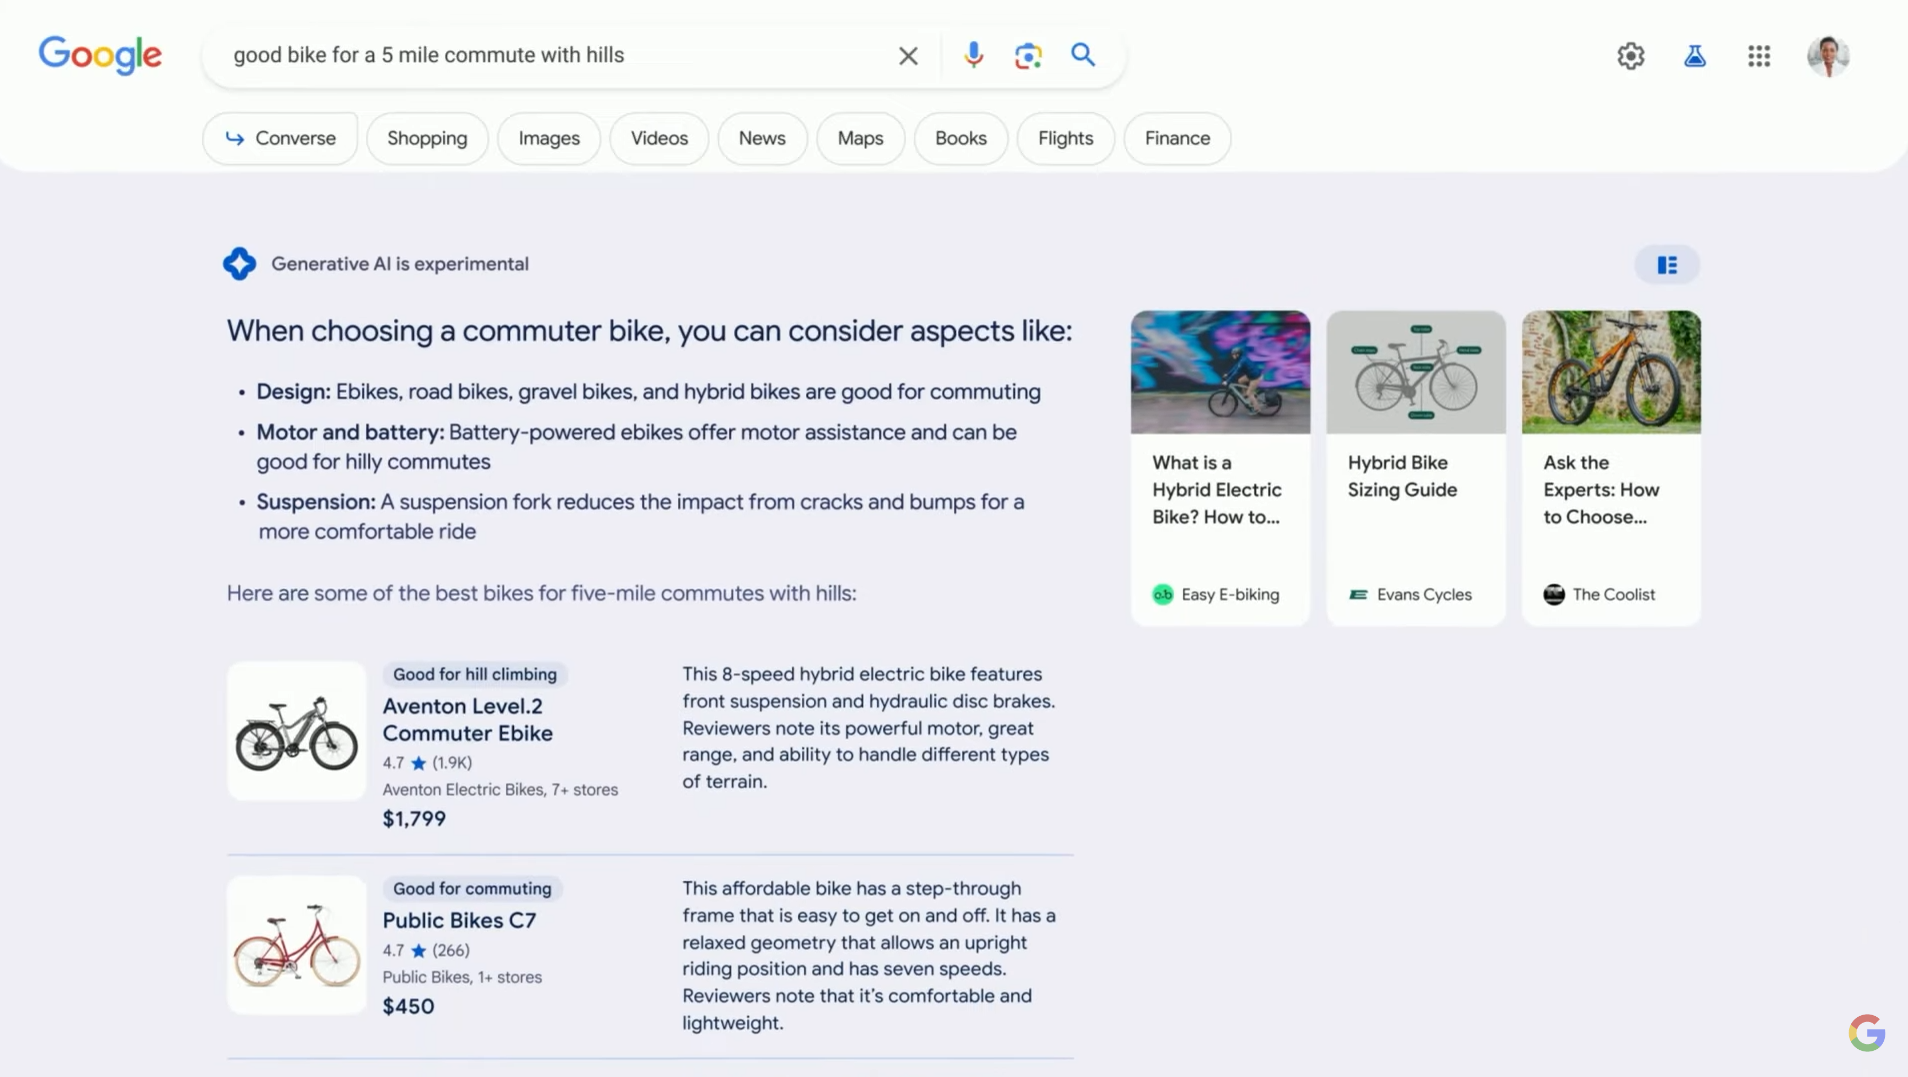1908x1077 pixels.
Task: Clear the search query text
Action: tap(907, 56)
